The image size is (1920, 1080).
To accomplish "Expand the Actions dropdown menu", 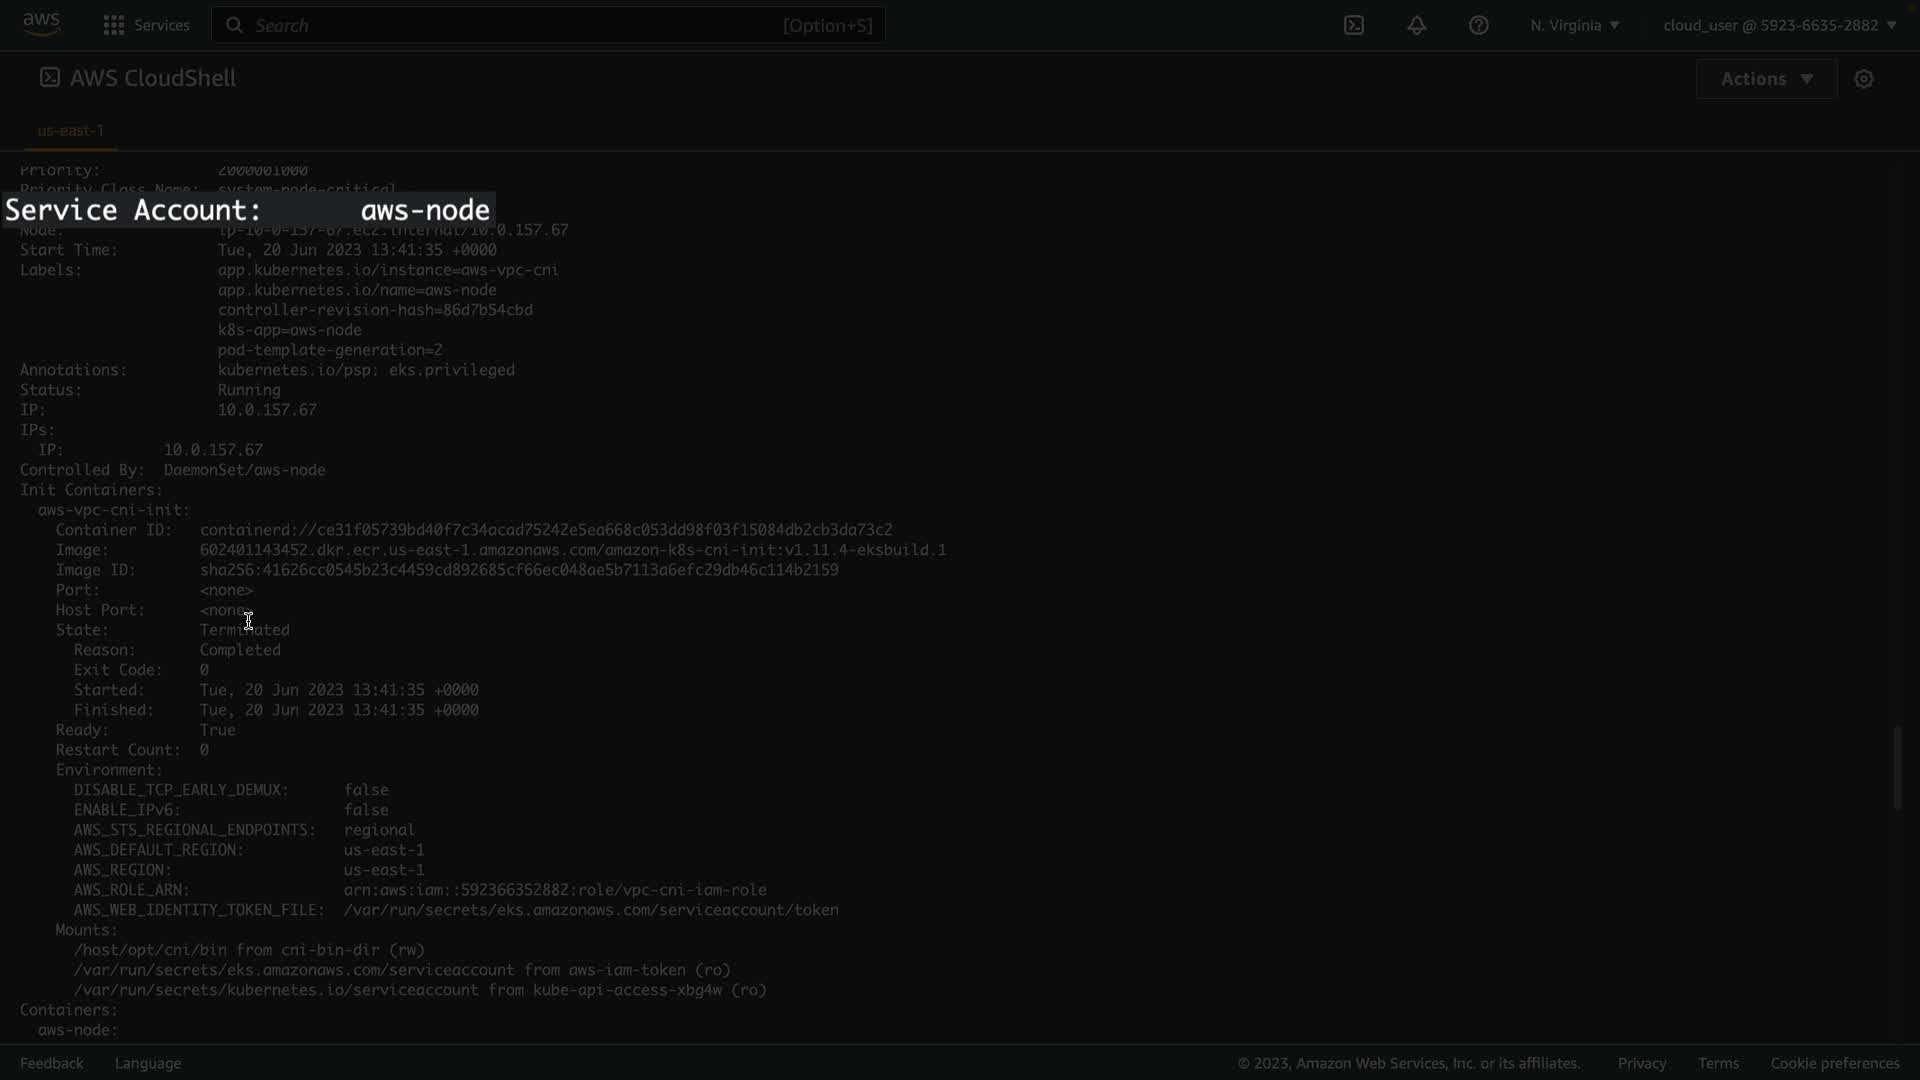I will click(1766, 79).
